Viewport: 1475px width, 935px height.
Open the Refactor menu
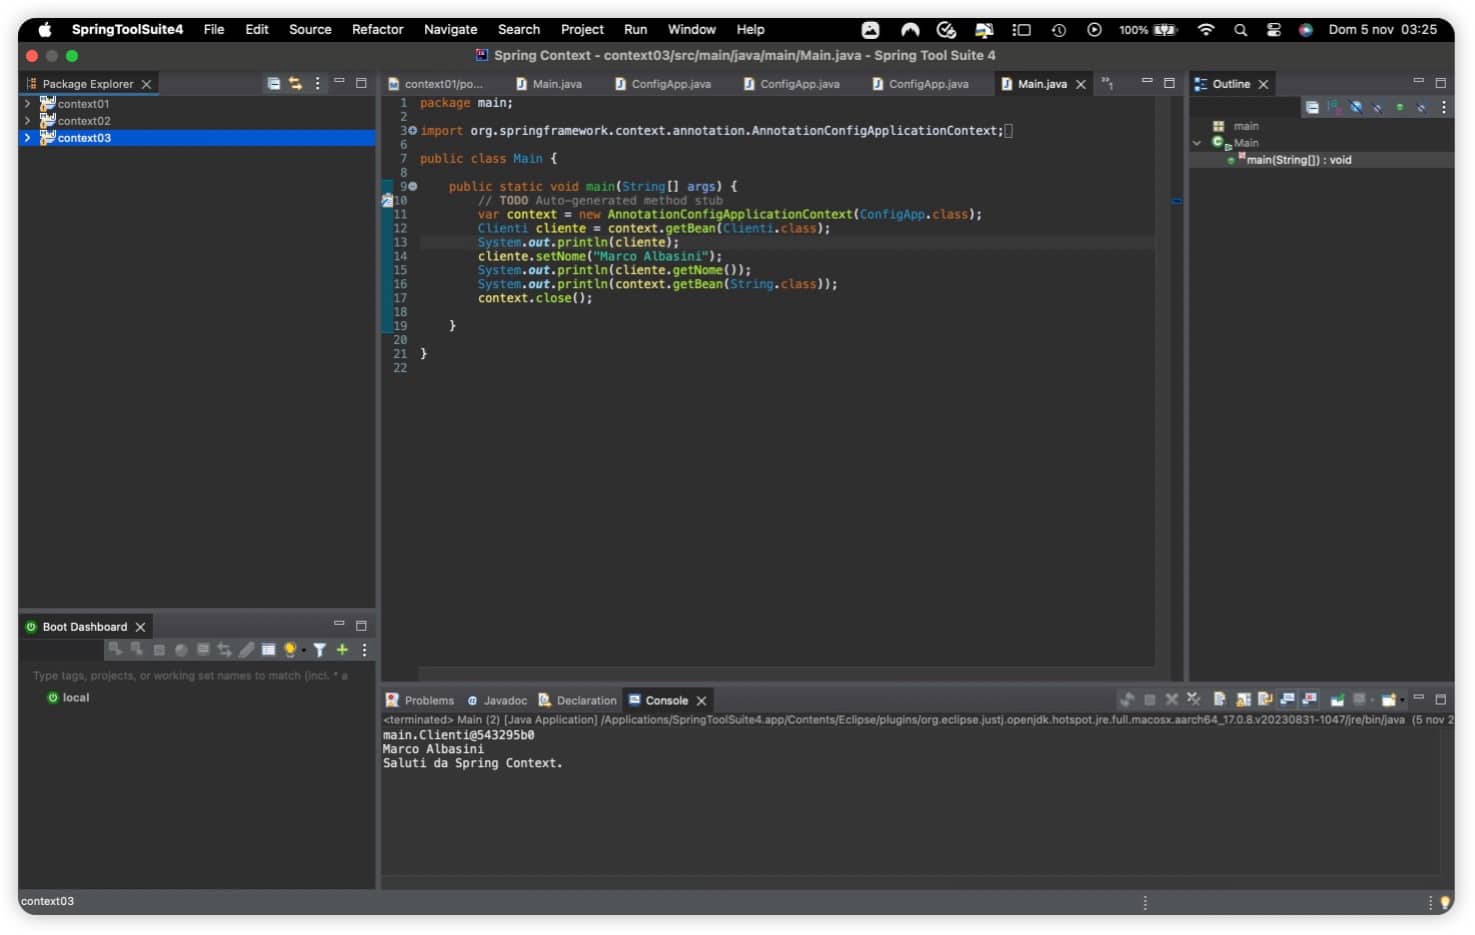pos(378,29)
